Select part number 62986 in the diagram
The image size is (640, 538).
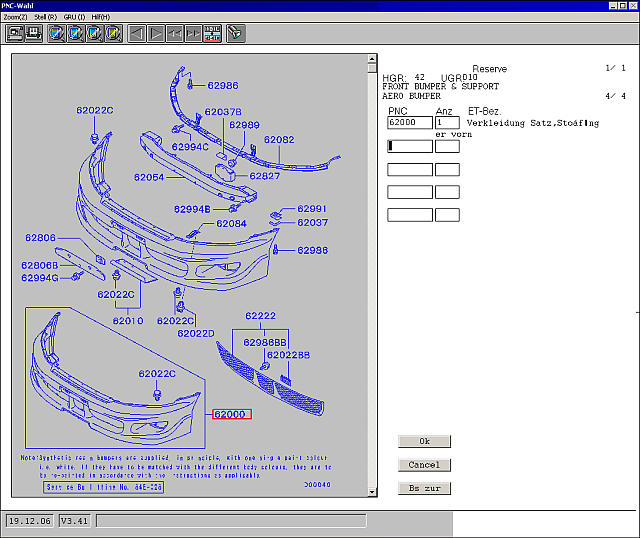click(221, 86)
